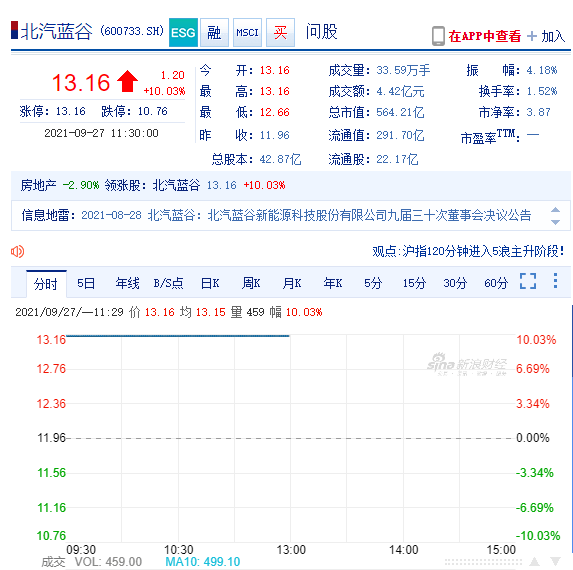Open the 九届三十次董事会决议公告 announcement link
This screenshot has width=573, height=570.
(x=369, y=215)
